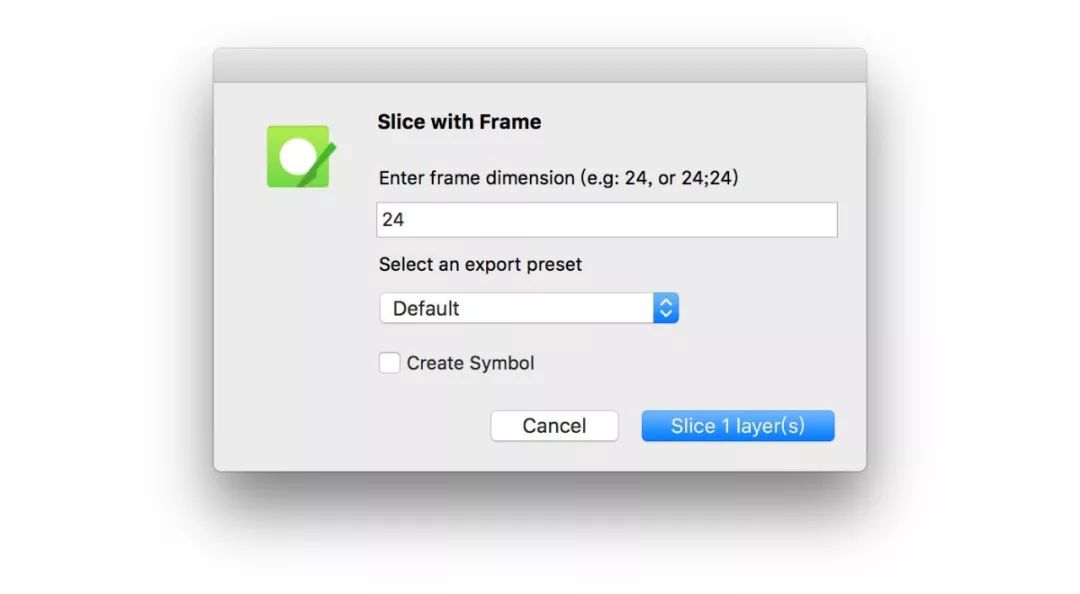The width and height of the screenshot is (1080, 594).
Task: Click the 'Enter frame dimension' label
Action: 477,178
